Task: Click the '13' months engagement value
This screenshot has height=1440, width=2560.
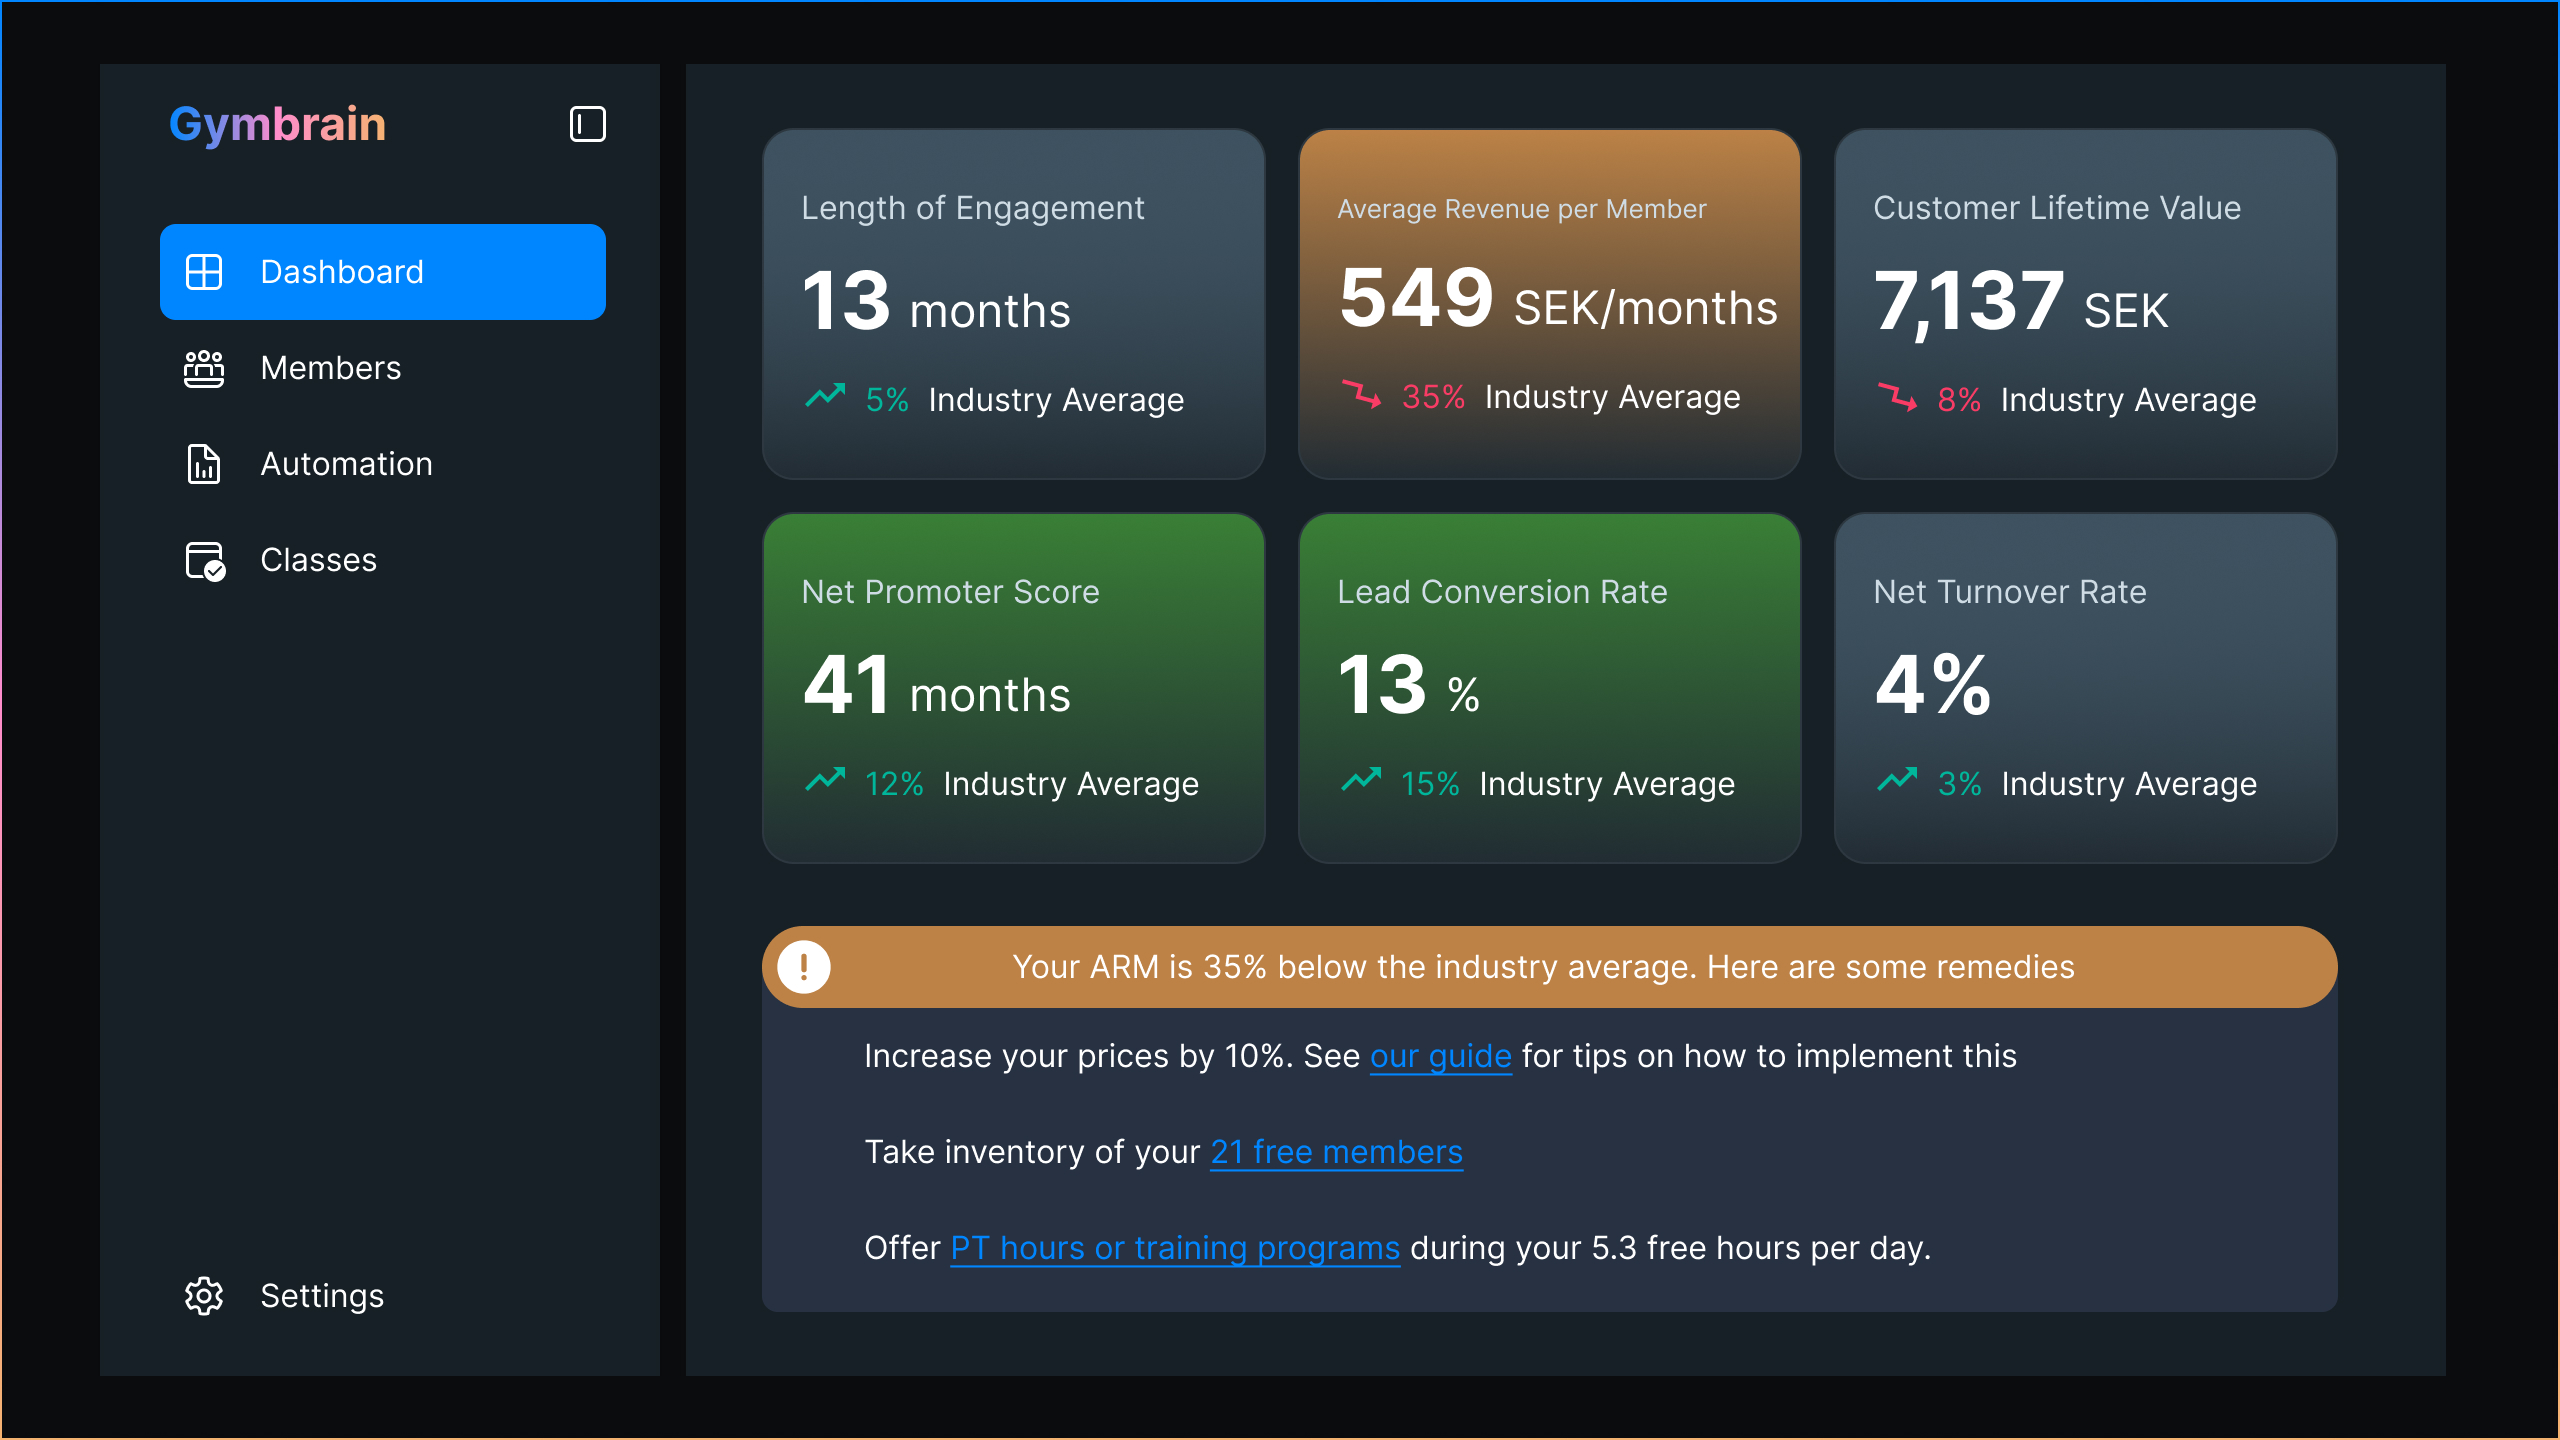Action: [x=846, y=301]
